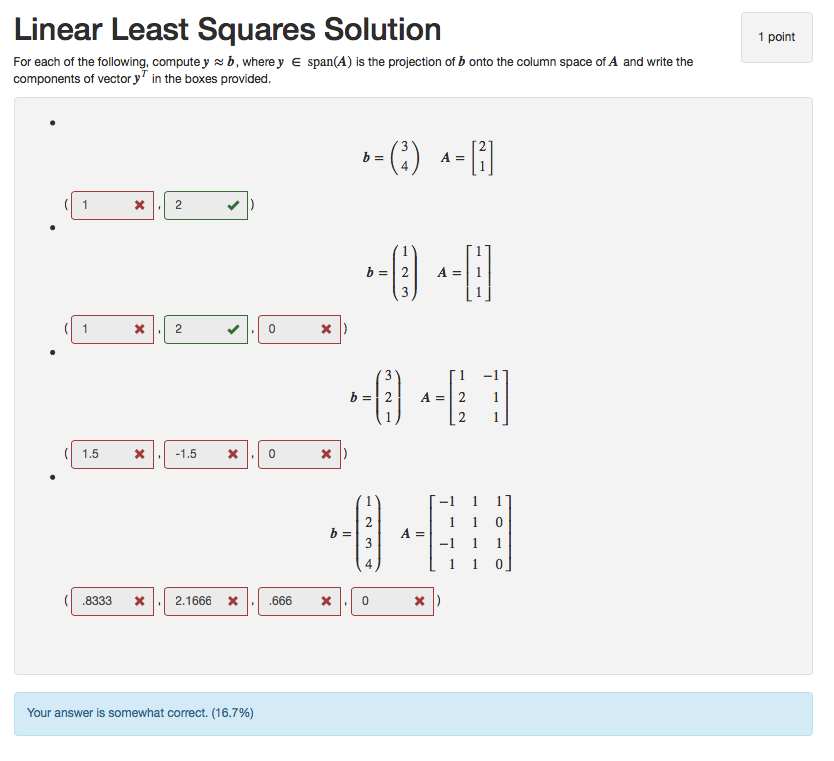Click the red X next to the last "0" answer

click(x=420, y=601)
